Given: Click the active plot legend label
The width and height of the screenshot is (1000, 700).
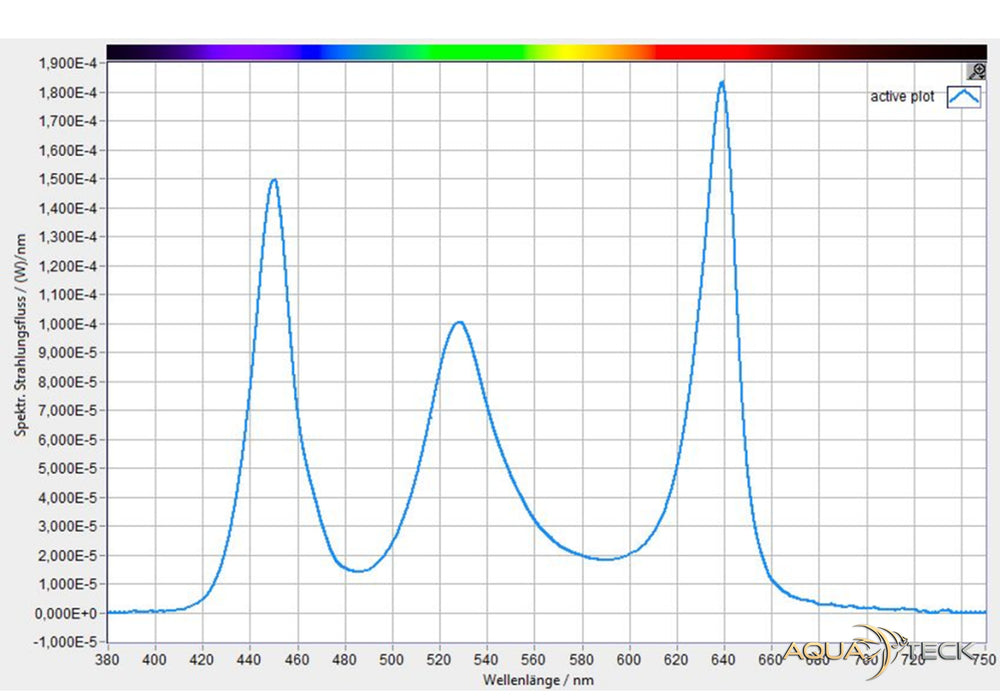Looking at the screenshot, I should pyautogui.click(x=901, y=97).
